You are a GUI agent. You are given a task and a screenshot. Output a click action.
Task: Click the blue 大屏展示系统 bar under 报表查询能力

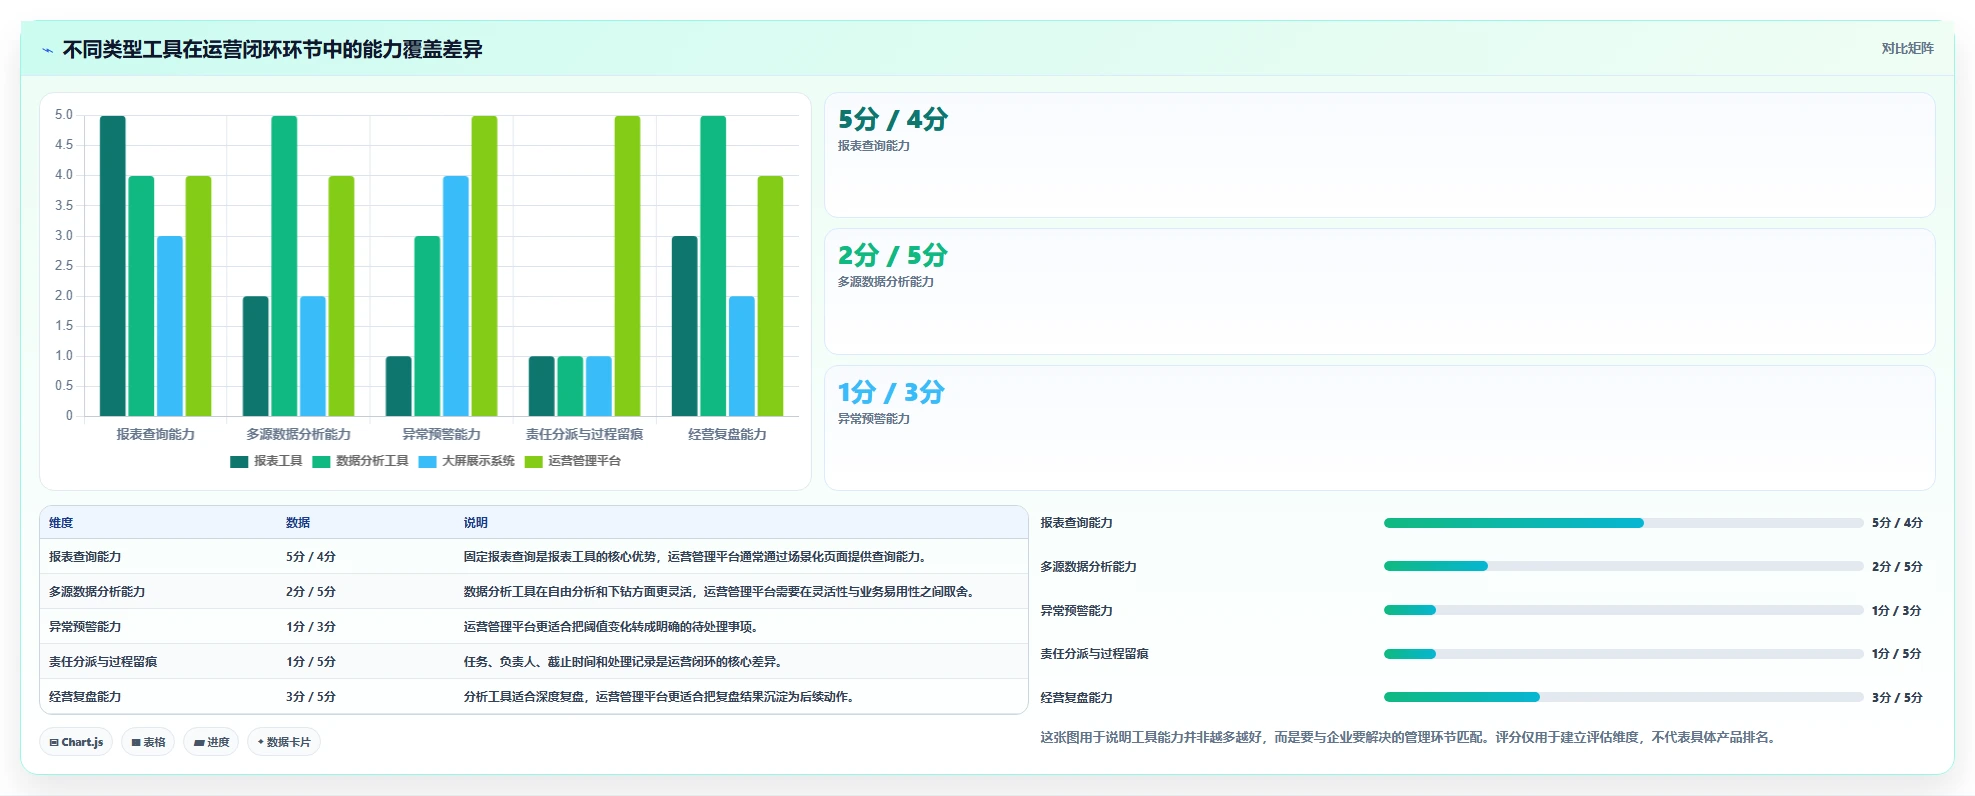pyautogui.click(x=170, y=326)
